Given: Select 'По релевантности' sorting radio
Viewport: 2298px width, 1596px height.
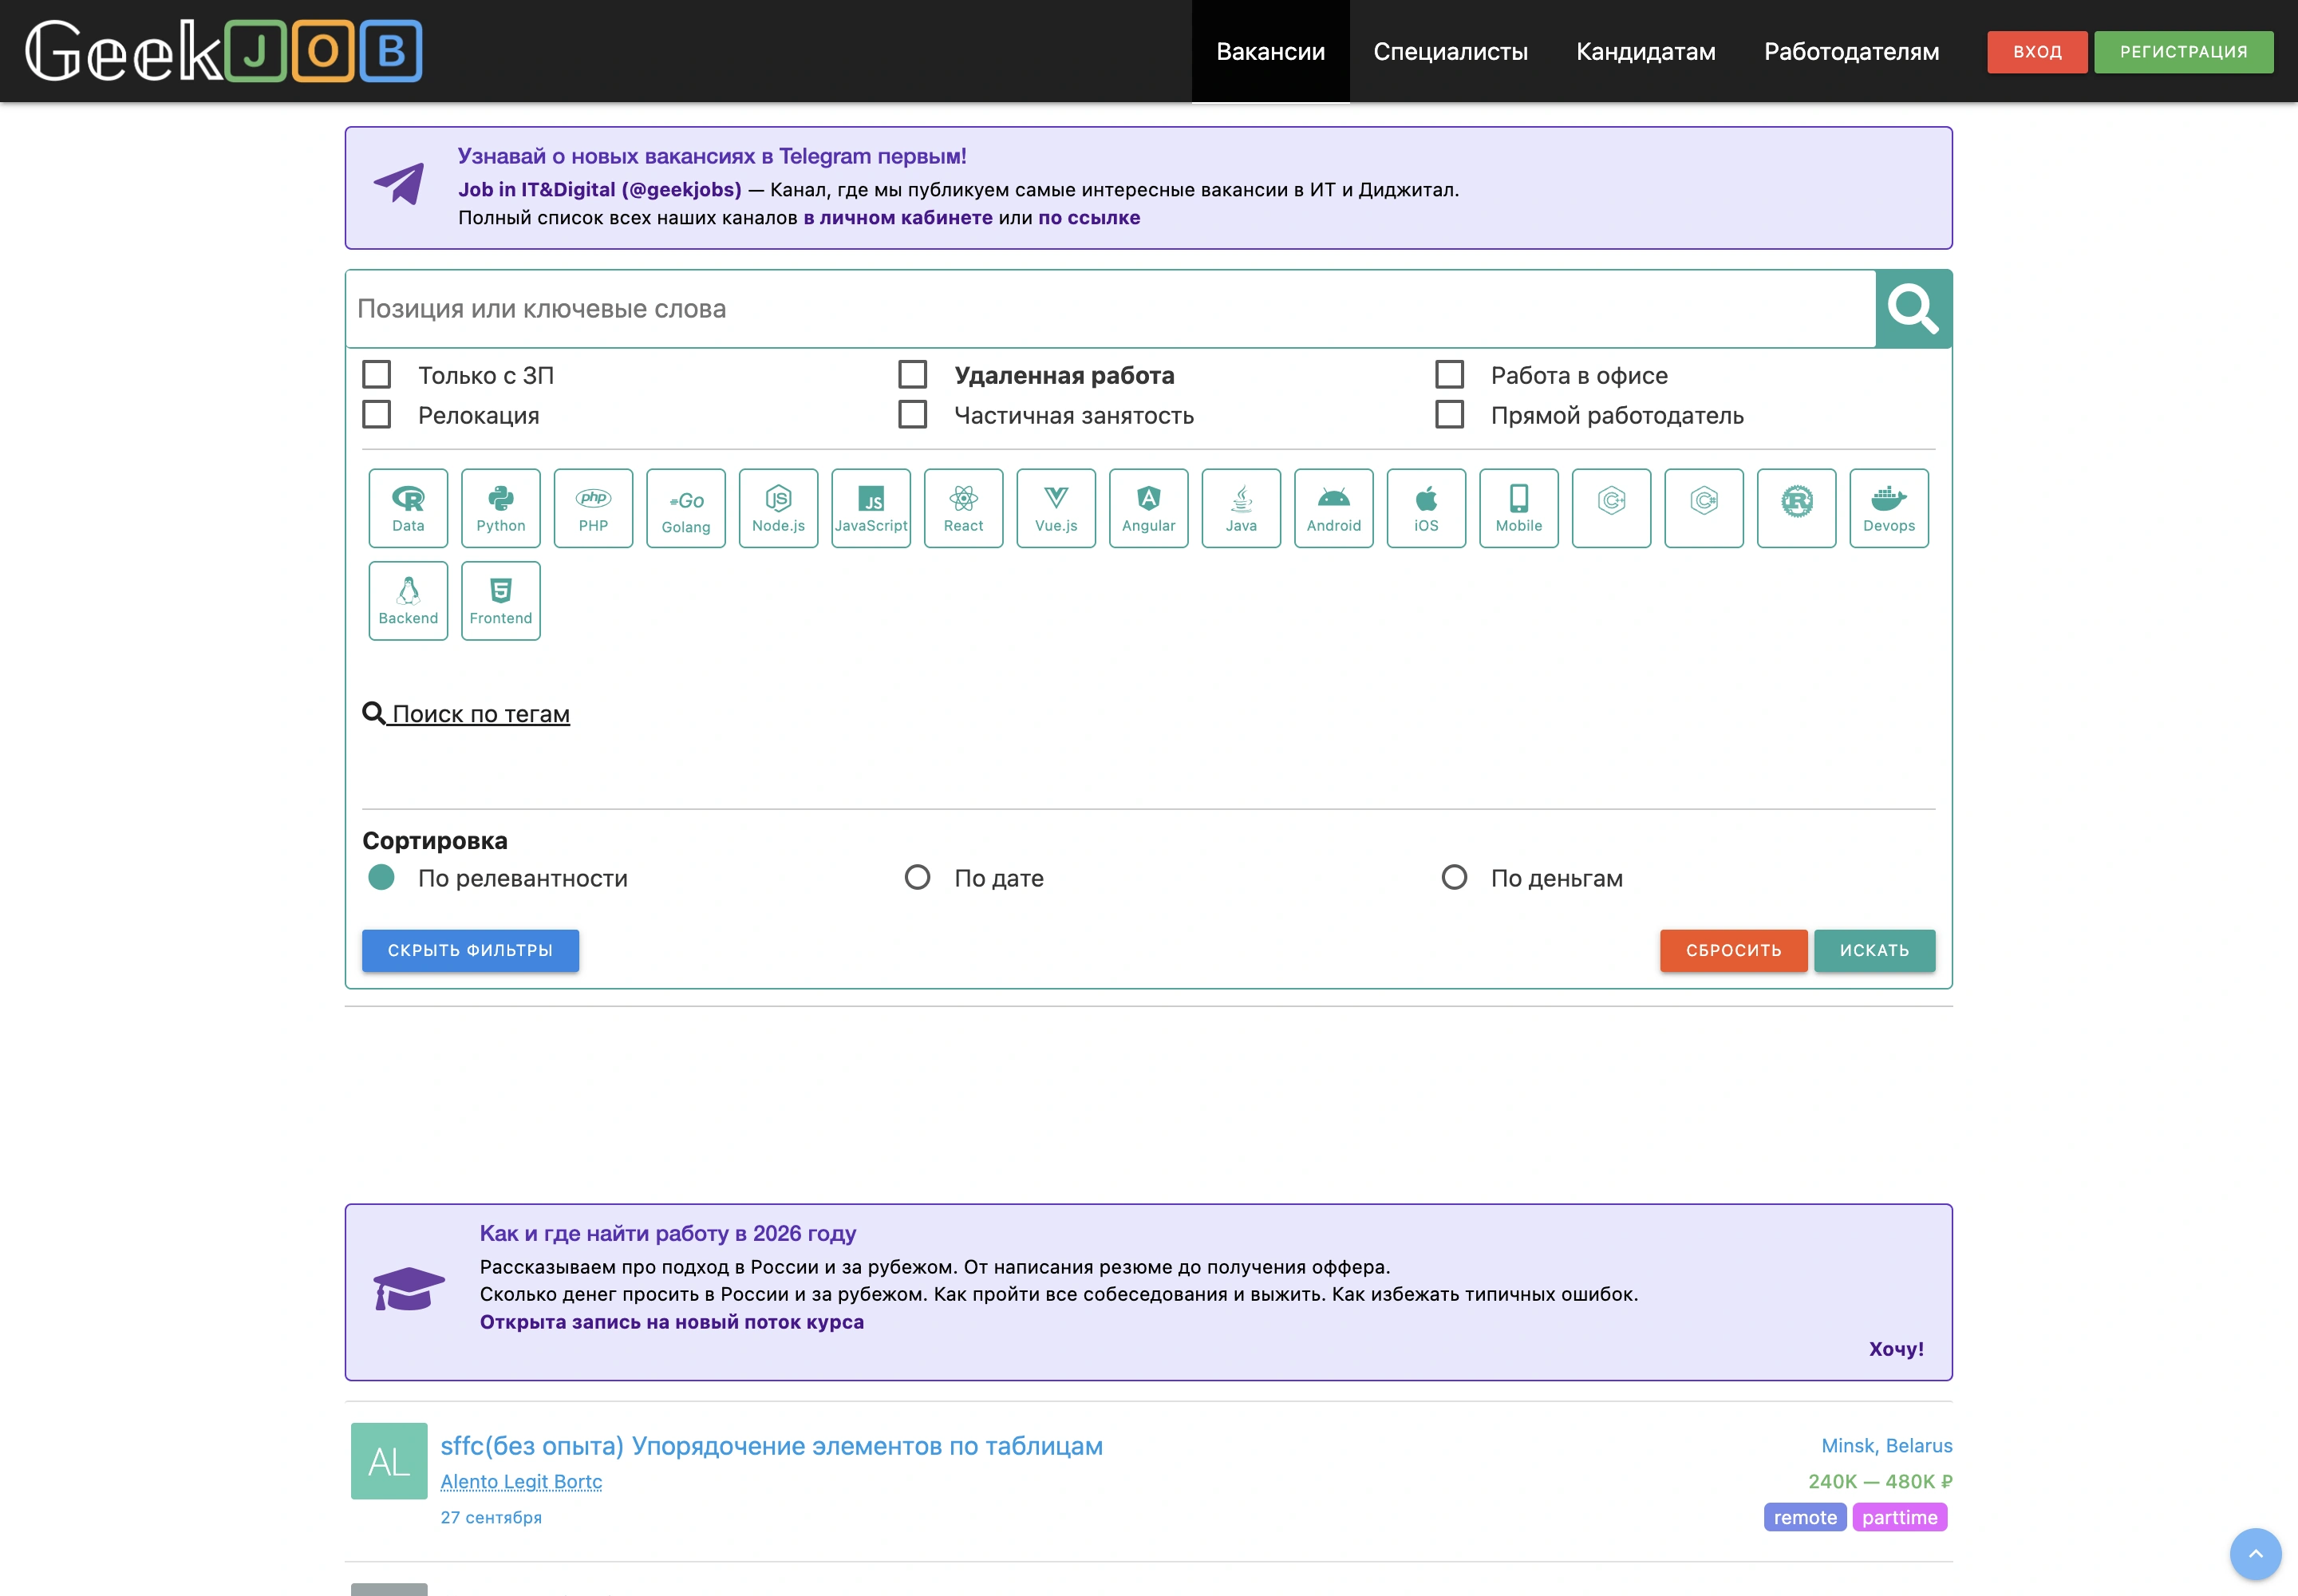Looking at the screenshot, I should tap(381, 877).
